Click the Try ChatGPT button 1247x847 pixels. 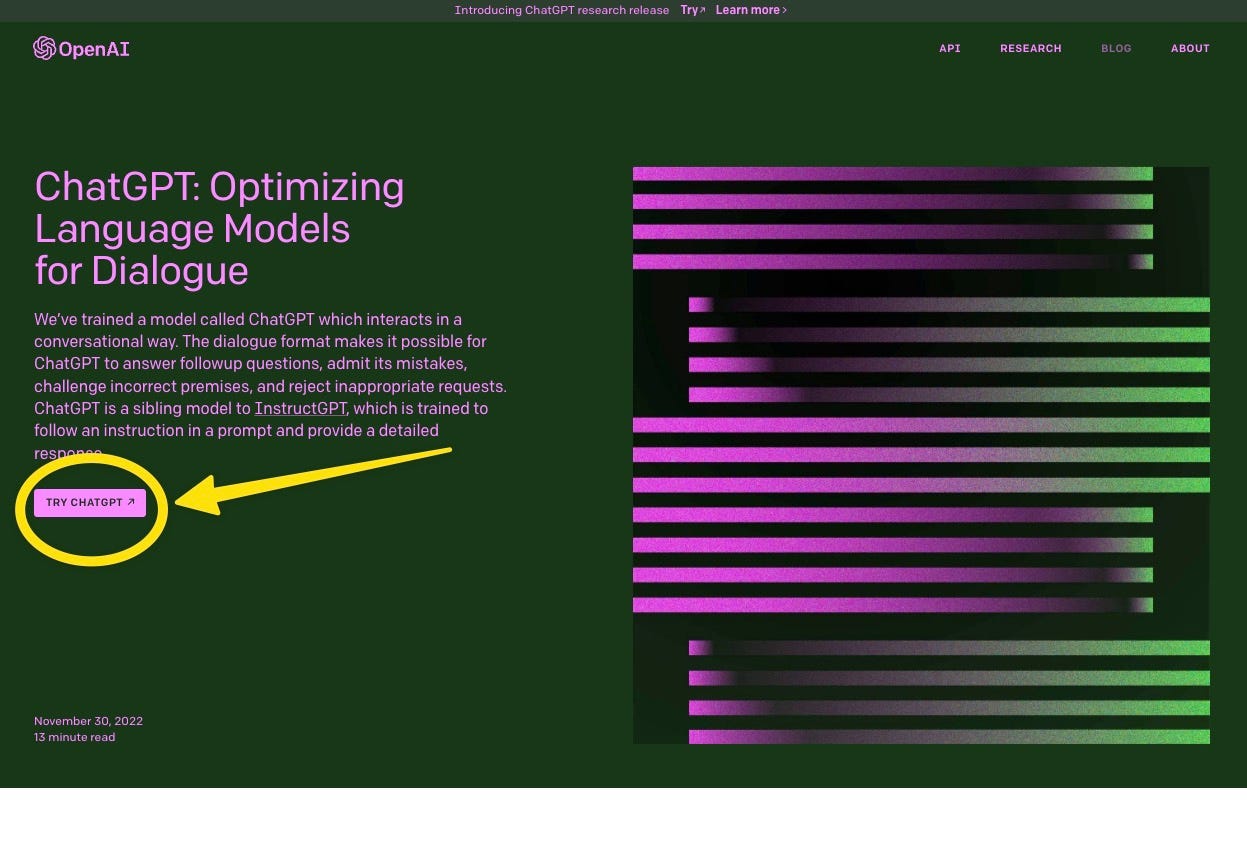(x=90, y=503)
